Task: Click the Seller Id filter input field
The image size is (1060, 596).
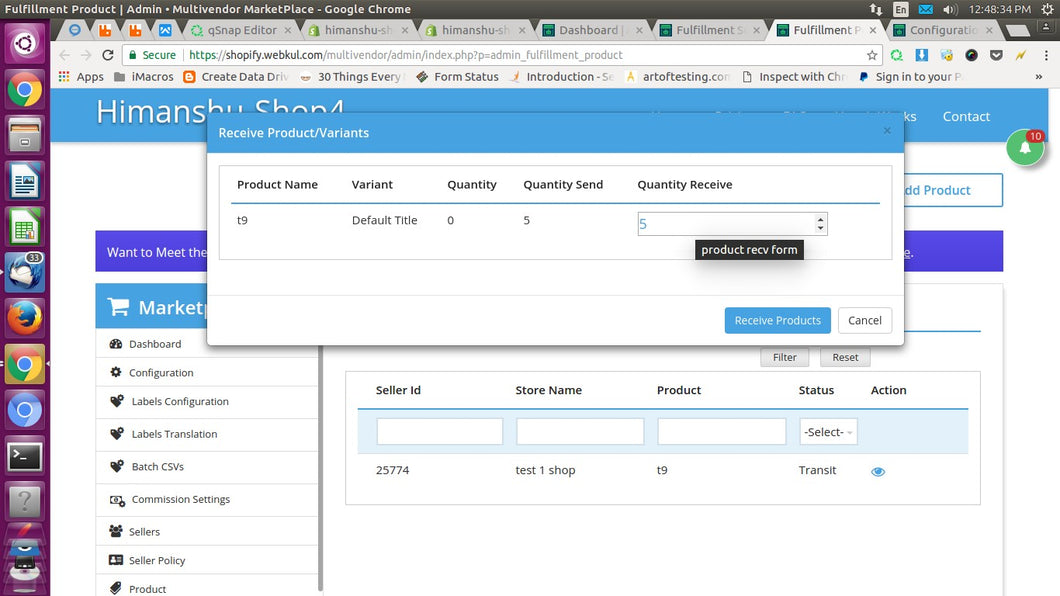Action: 439,432
